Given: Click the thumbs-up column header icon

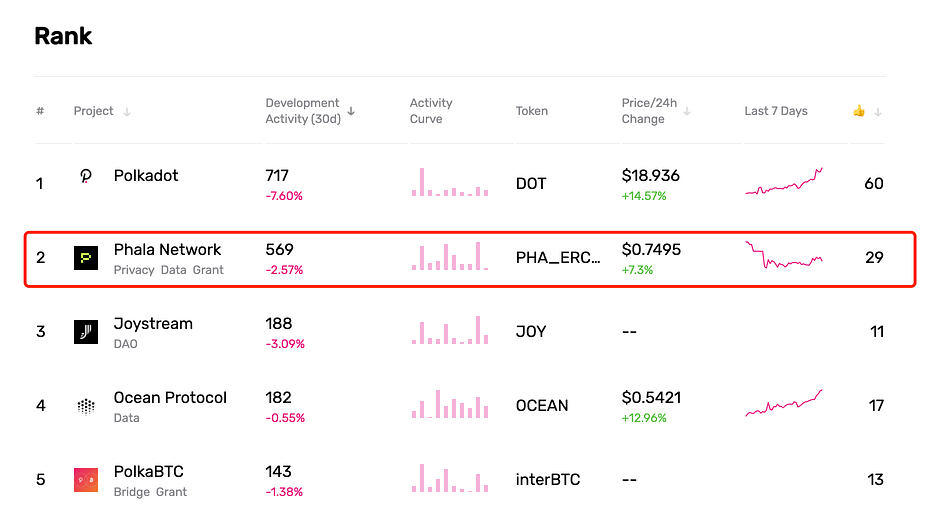Looking at the screenshot, I should [x=859, y=111].
